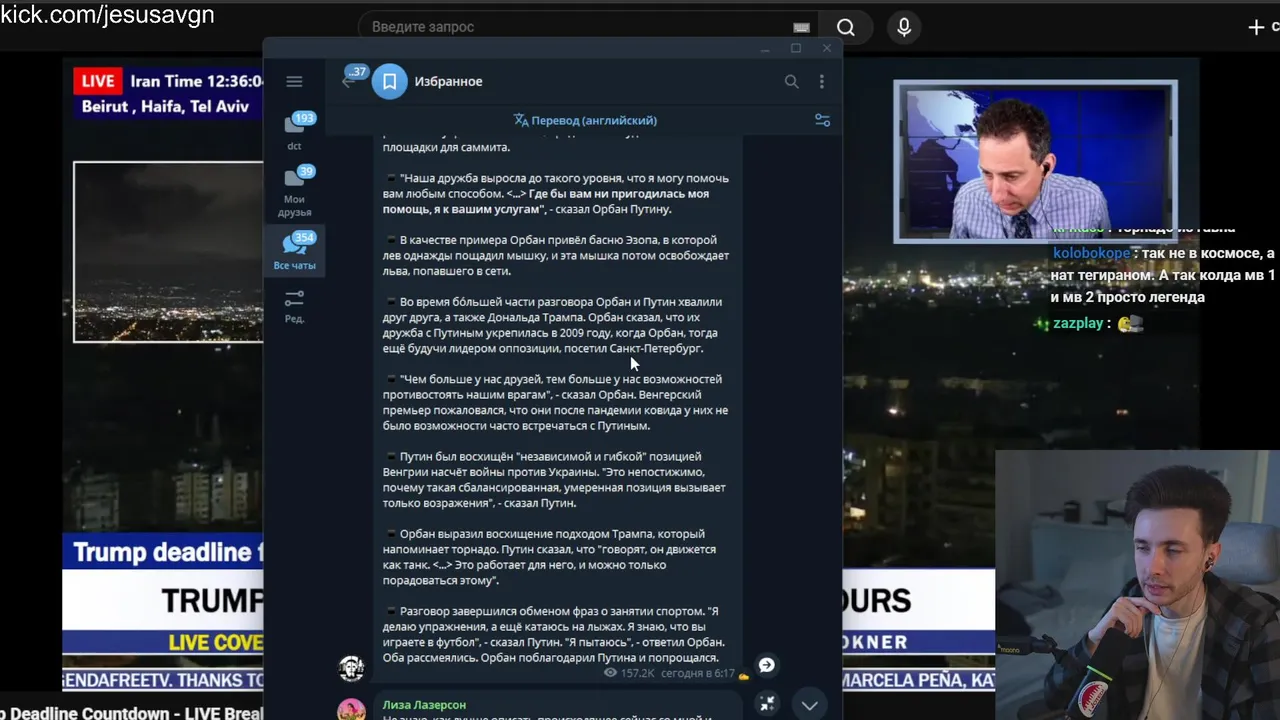This screenshot has height=720, width=1280.
Task: Open three-dot chat options menu
Action: coord(822,82)
